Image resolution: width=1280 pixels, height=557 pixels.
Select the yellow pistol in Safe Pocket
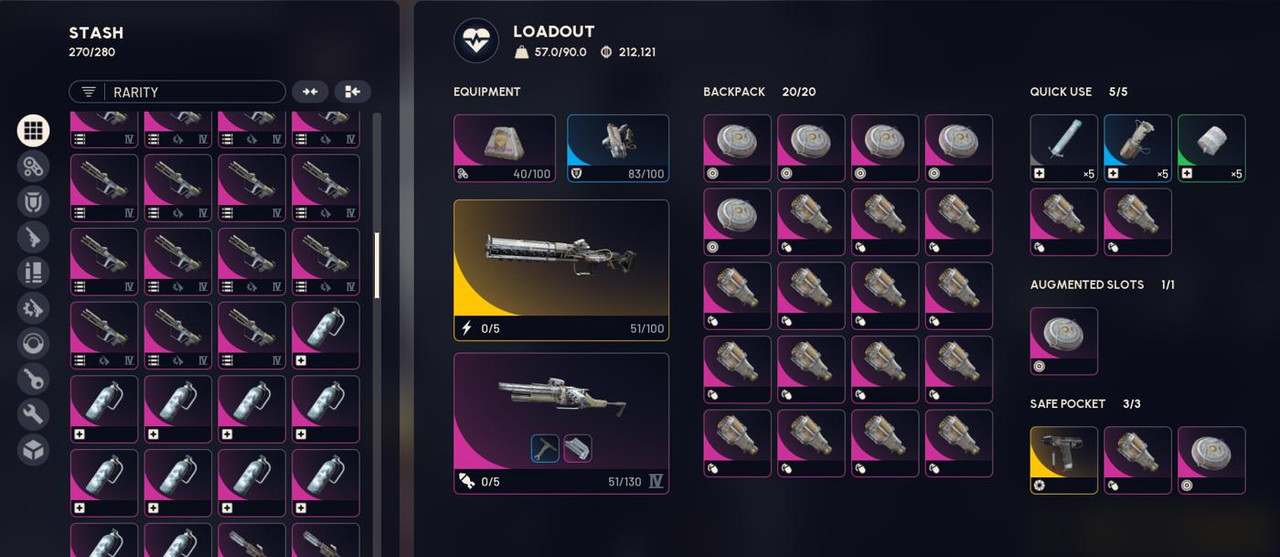click(x=1064, y=460)
